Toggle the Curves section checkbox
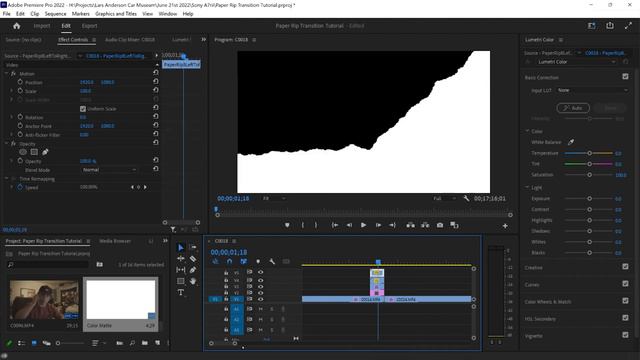This screenshot has height=360, width=640. [x=625, y=284]
